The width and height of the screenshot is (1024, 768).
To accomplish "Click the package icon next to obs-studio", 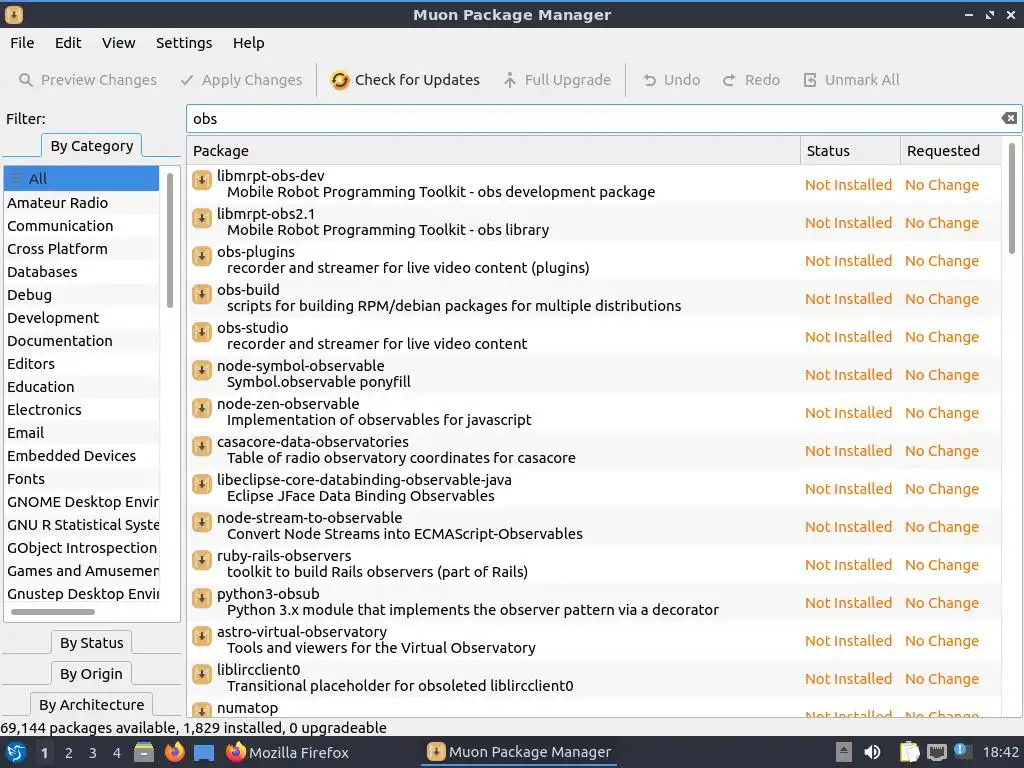I will 202,332.
